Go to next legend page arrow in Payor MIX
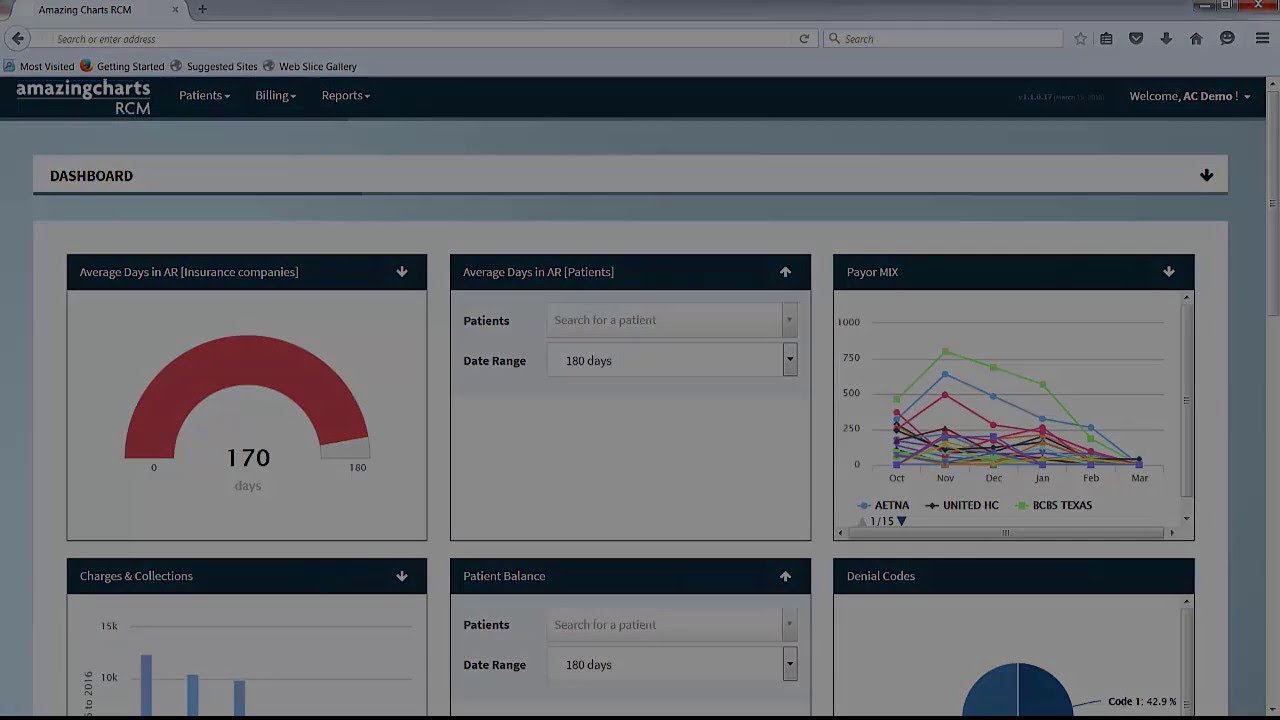 pos(902,521)
